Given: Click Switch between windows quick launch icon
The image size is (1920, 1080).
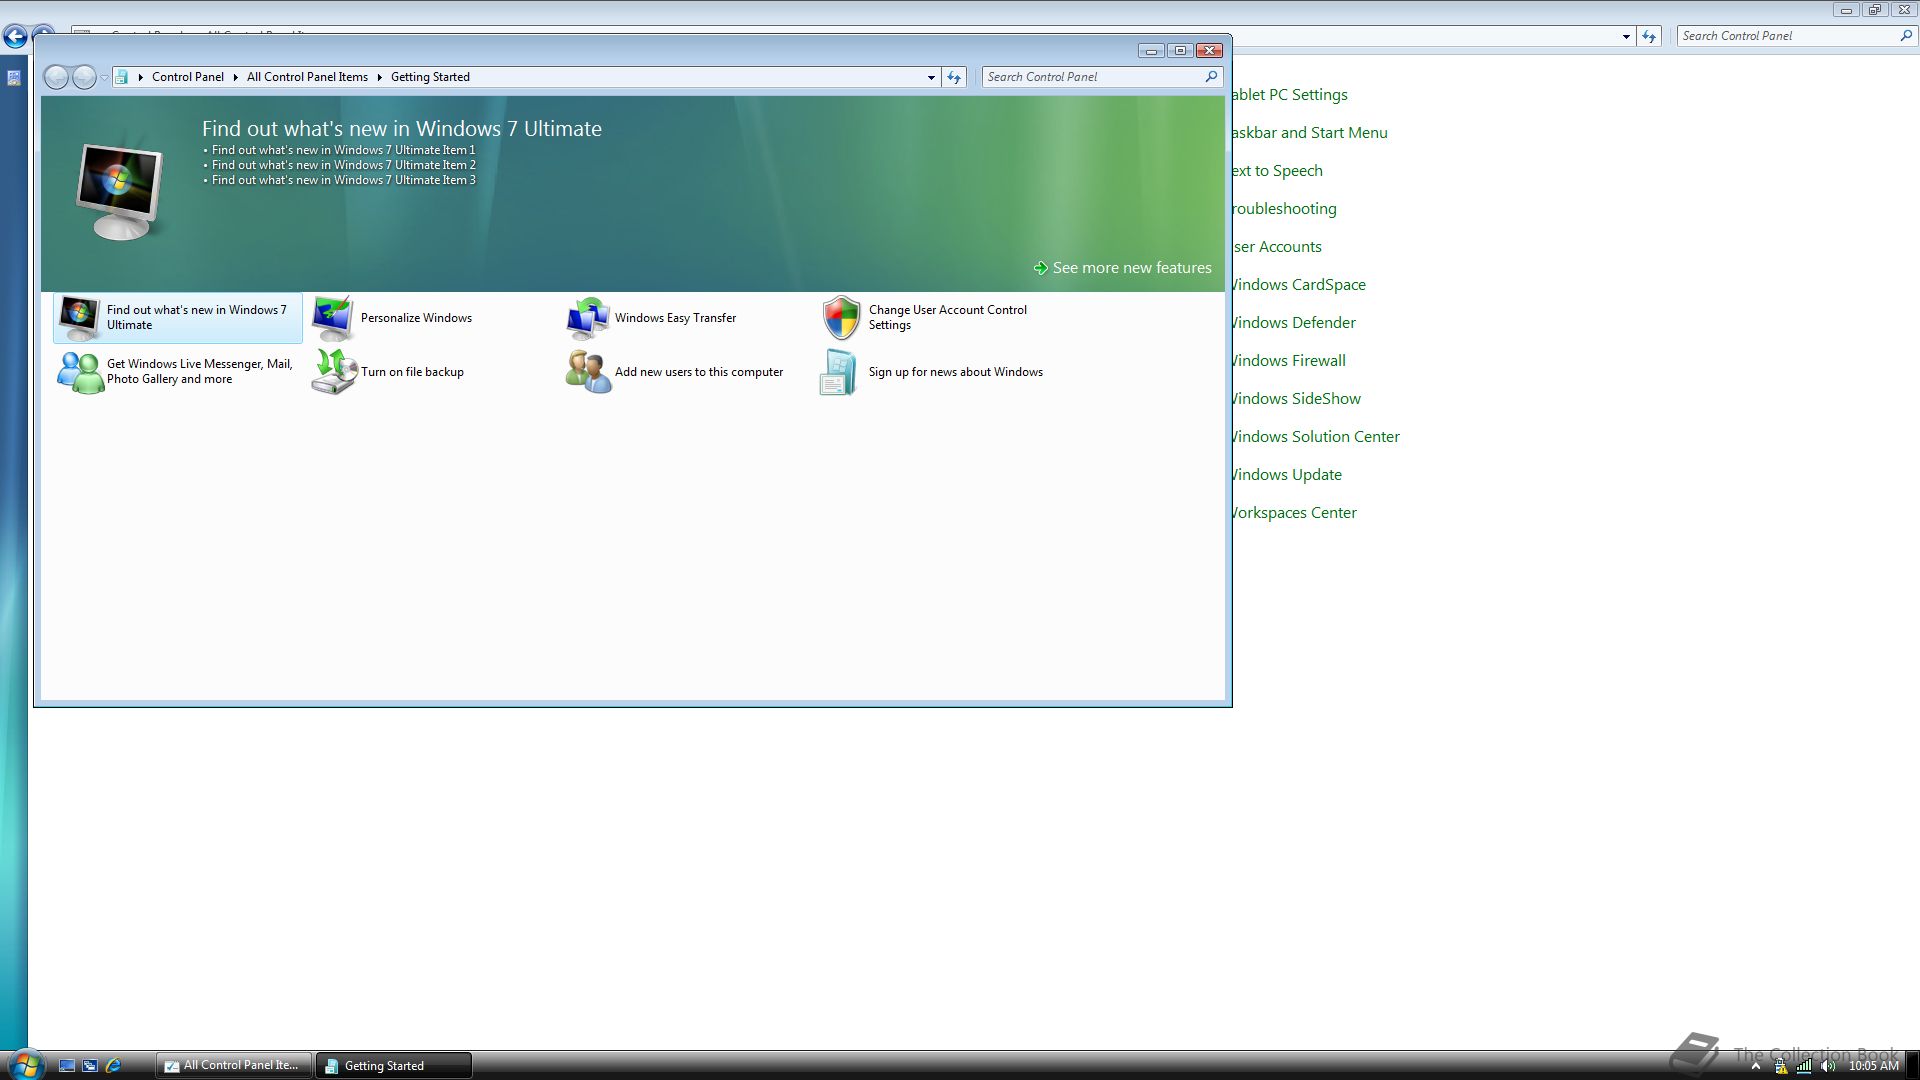Looking at the screenshot, I should click(90, 1066).
